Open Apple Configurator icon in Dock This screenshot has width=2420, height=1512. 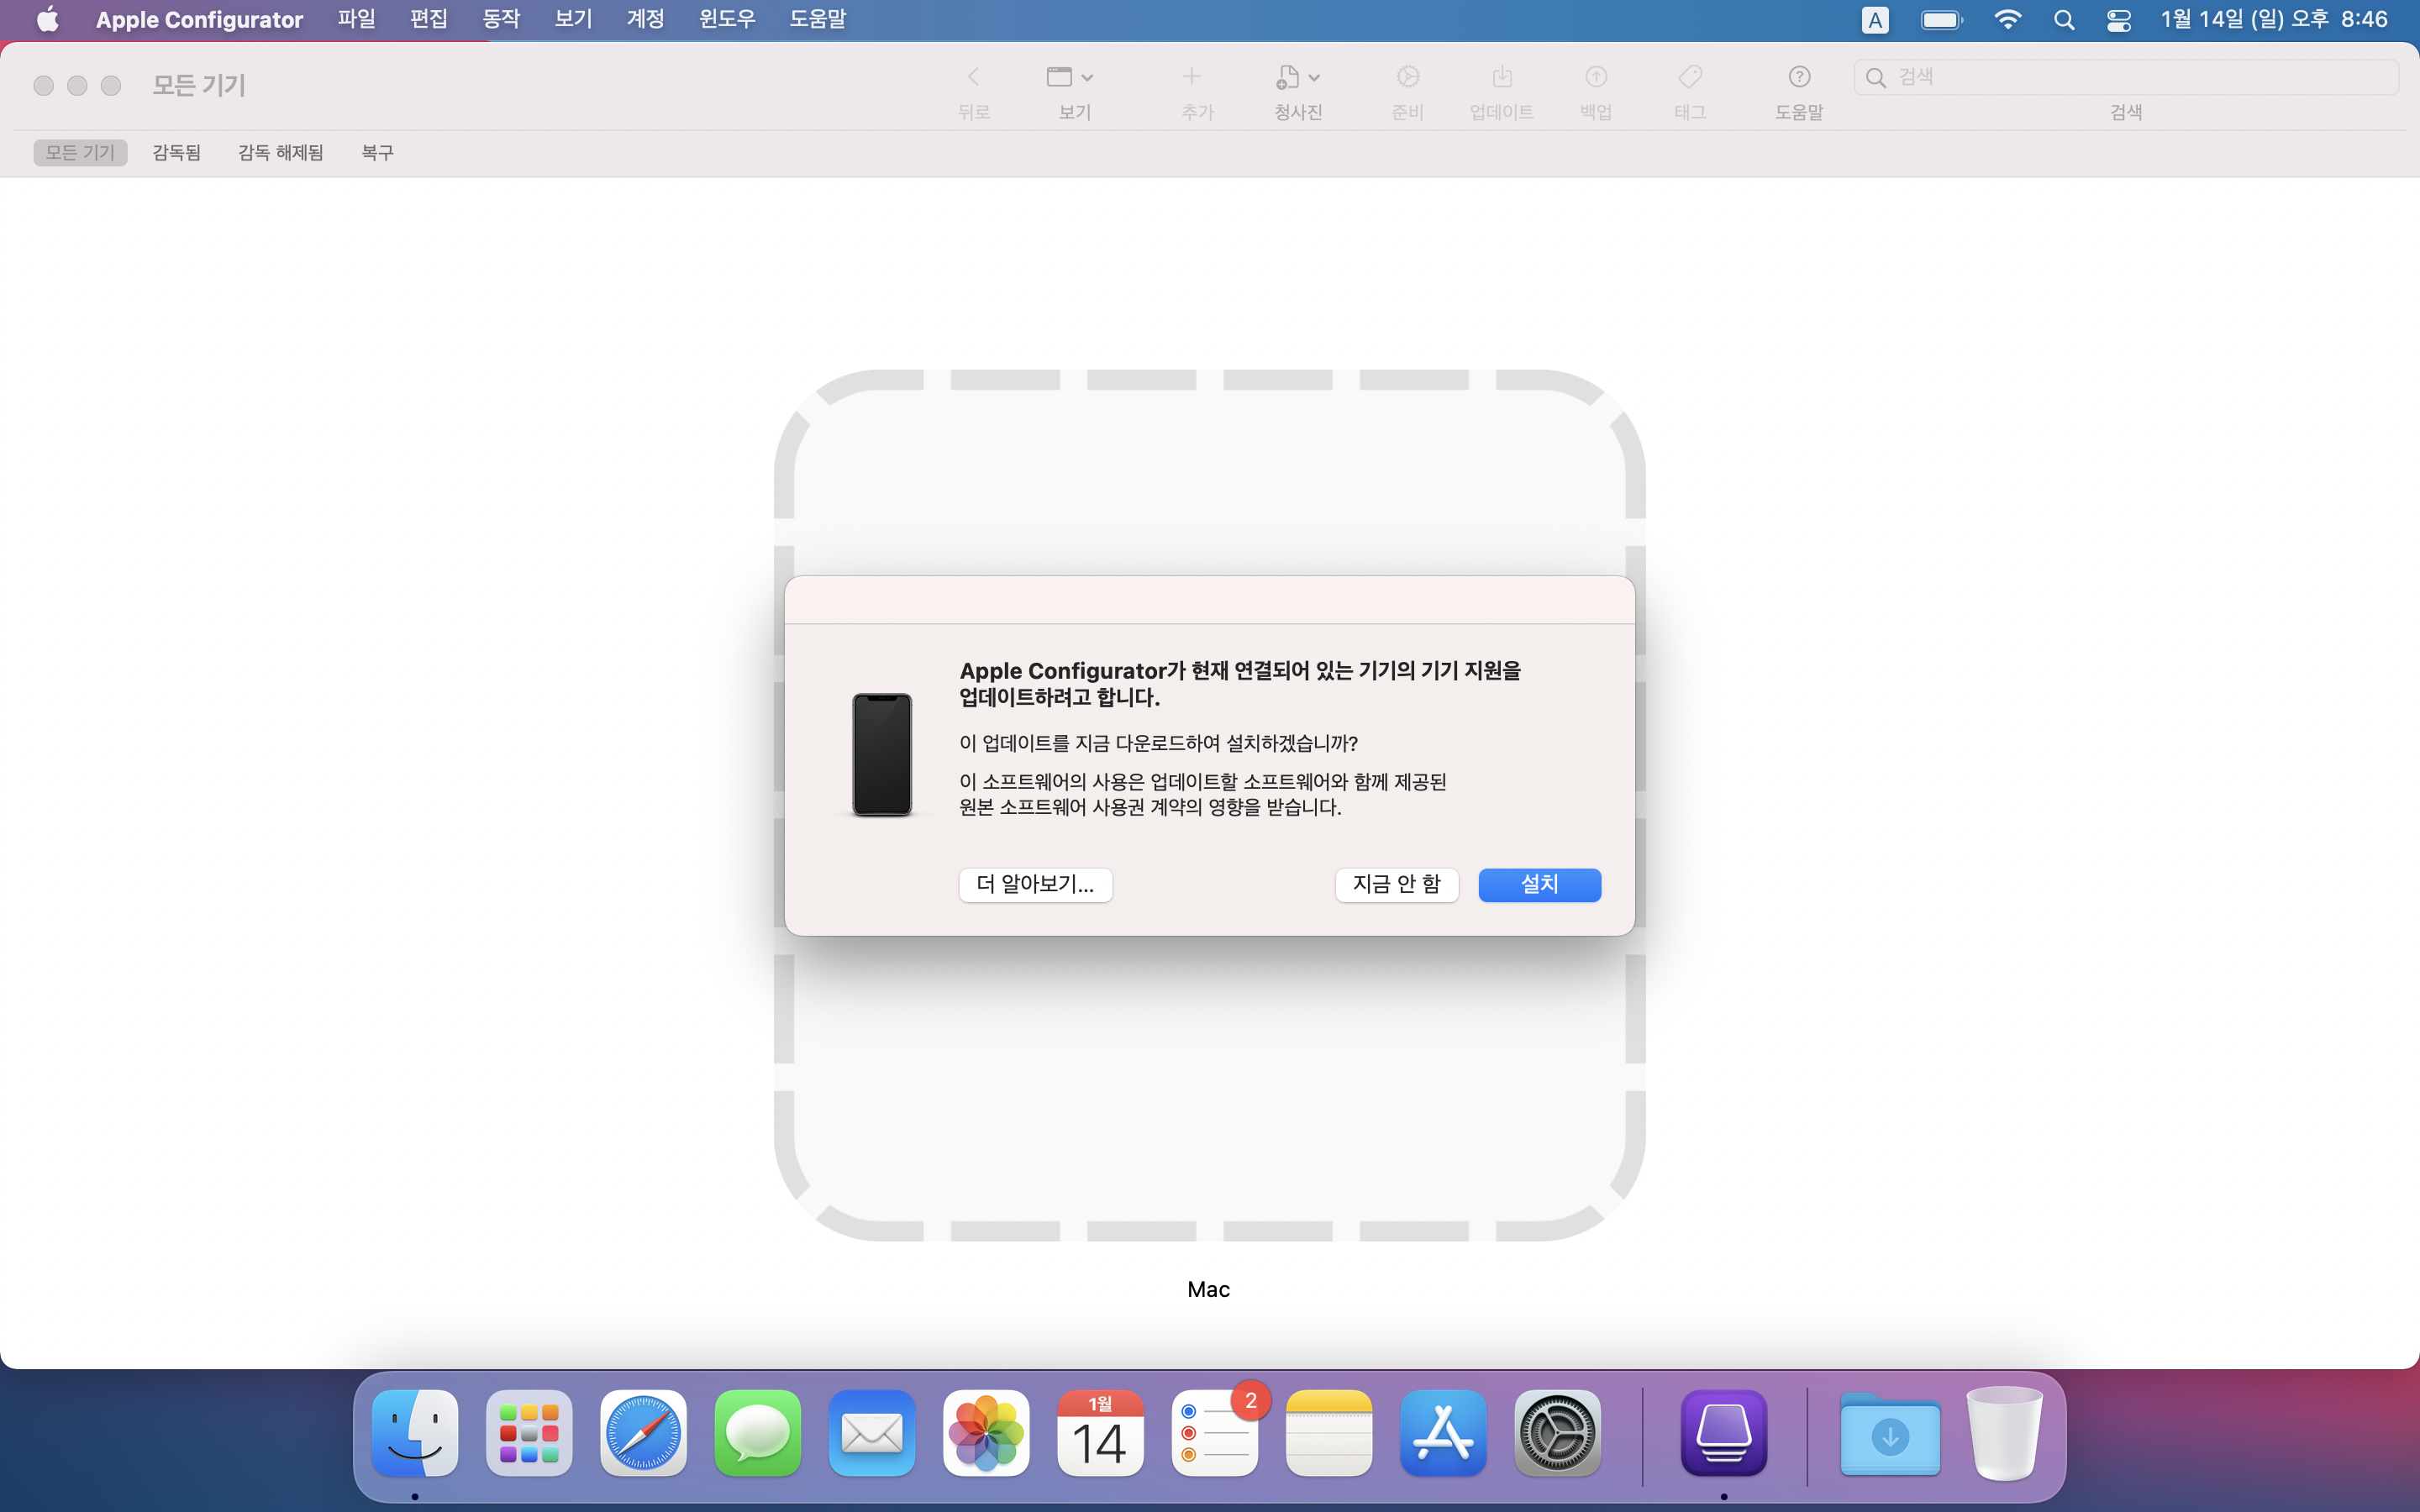(1723, 1433)
